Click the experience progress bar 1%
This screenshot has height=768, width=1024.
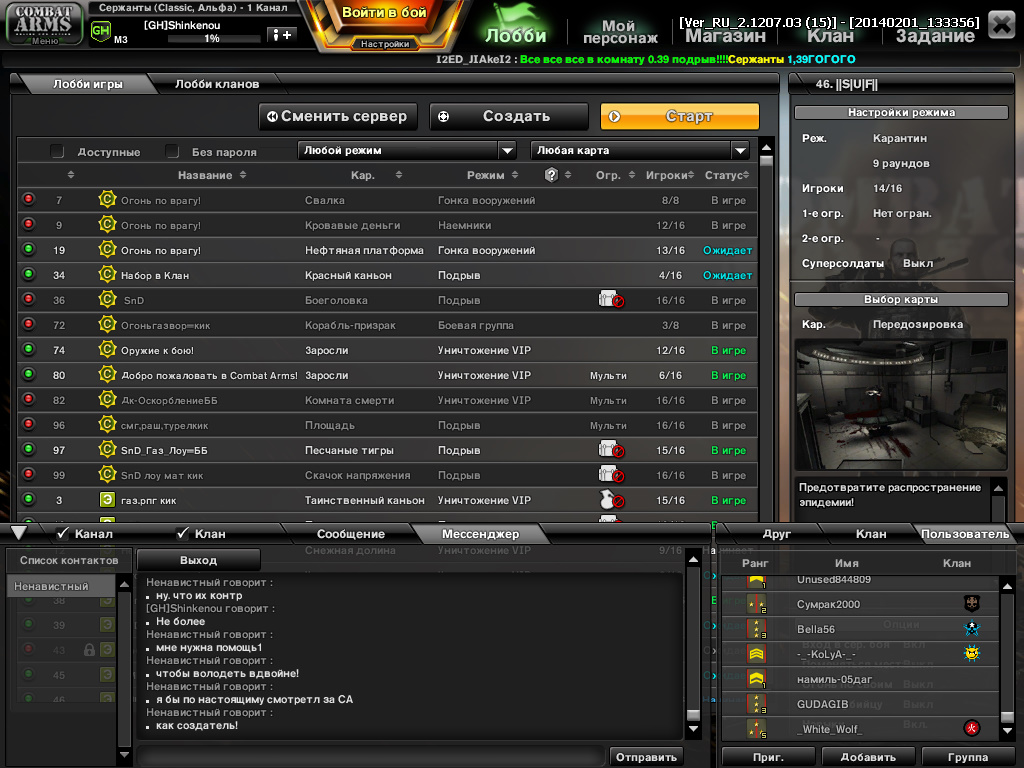(213, 39)
